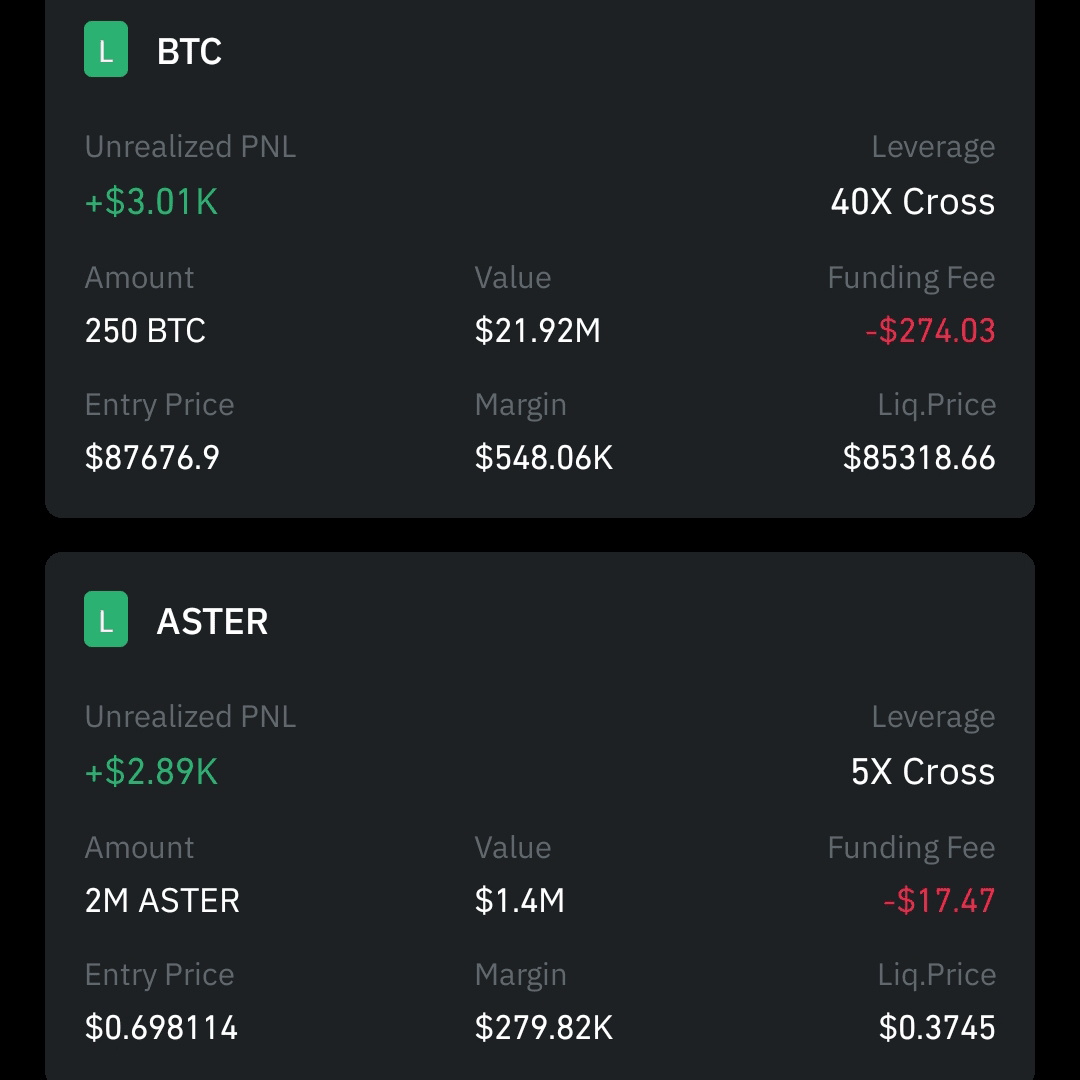
Task: Select ASTER margin $279.82K
Action: (x=543, y=1027)
